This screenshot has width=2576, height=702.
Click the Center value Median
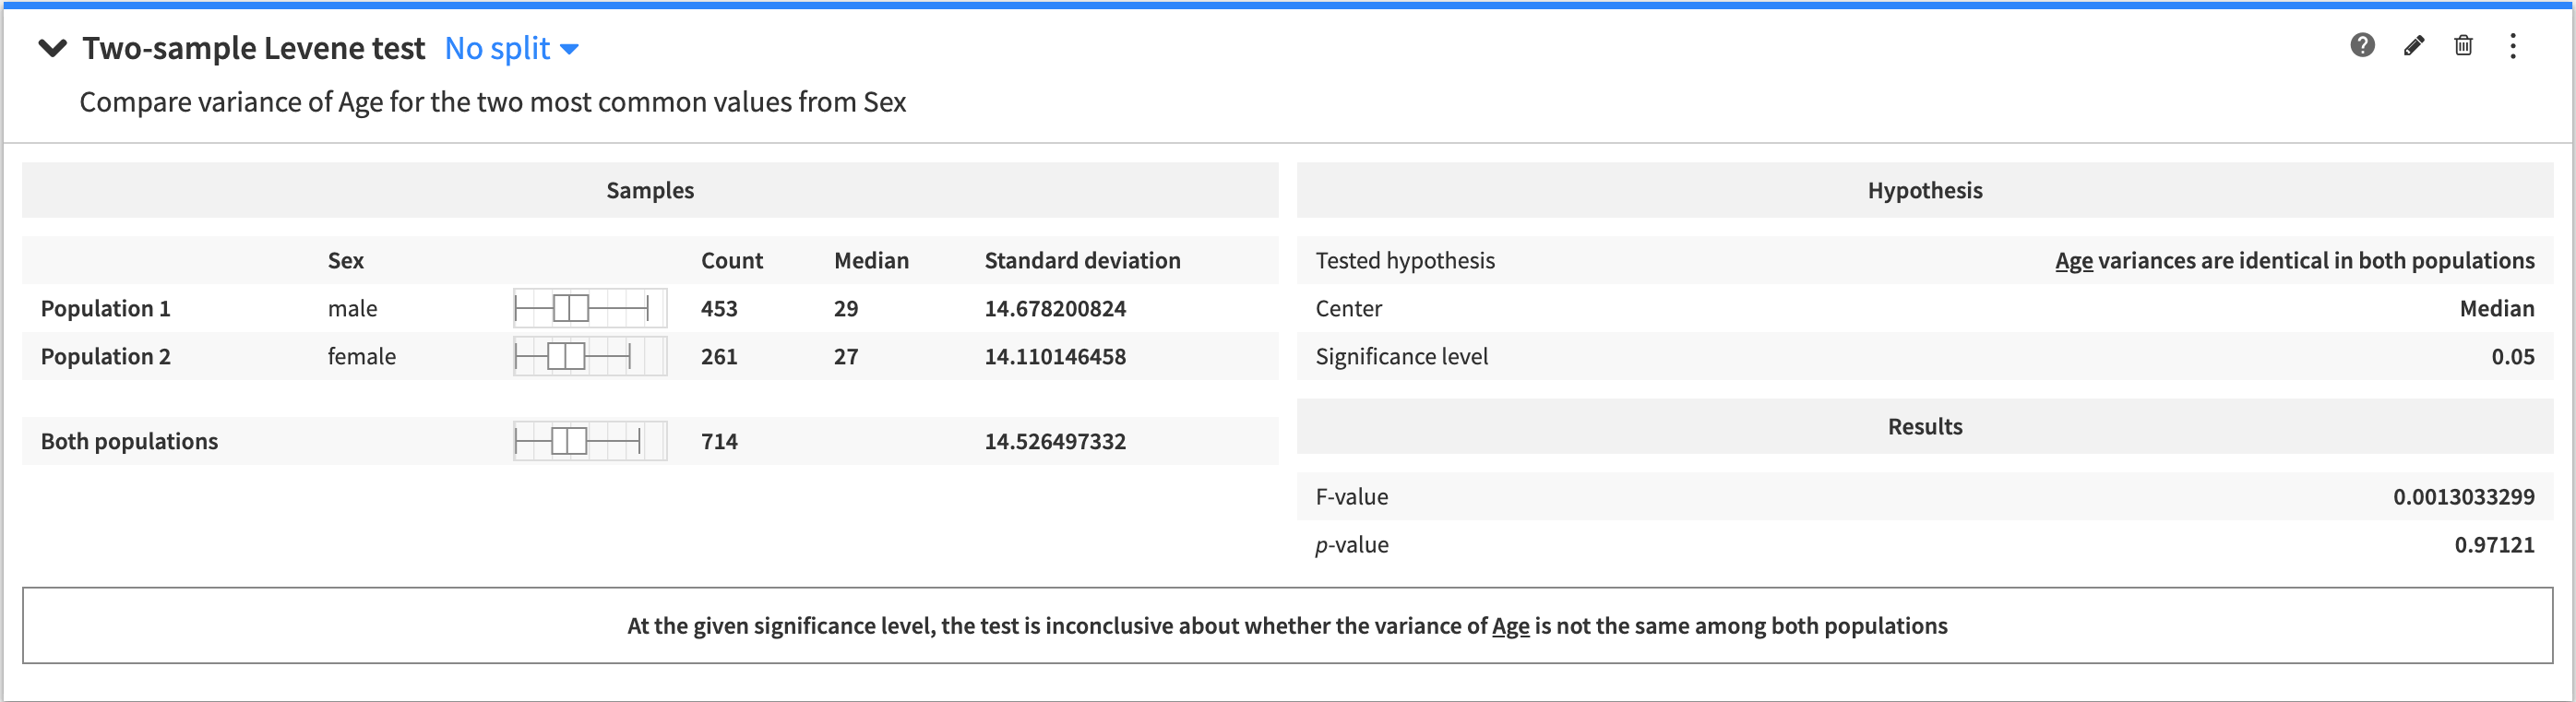pyautogui.click(x=2497, y=308)
